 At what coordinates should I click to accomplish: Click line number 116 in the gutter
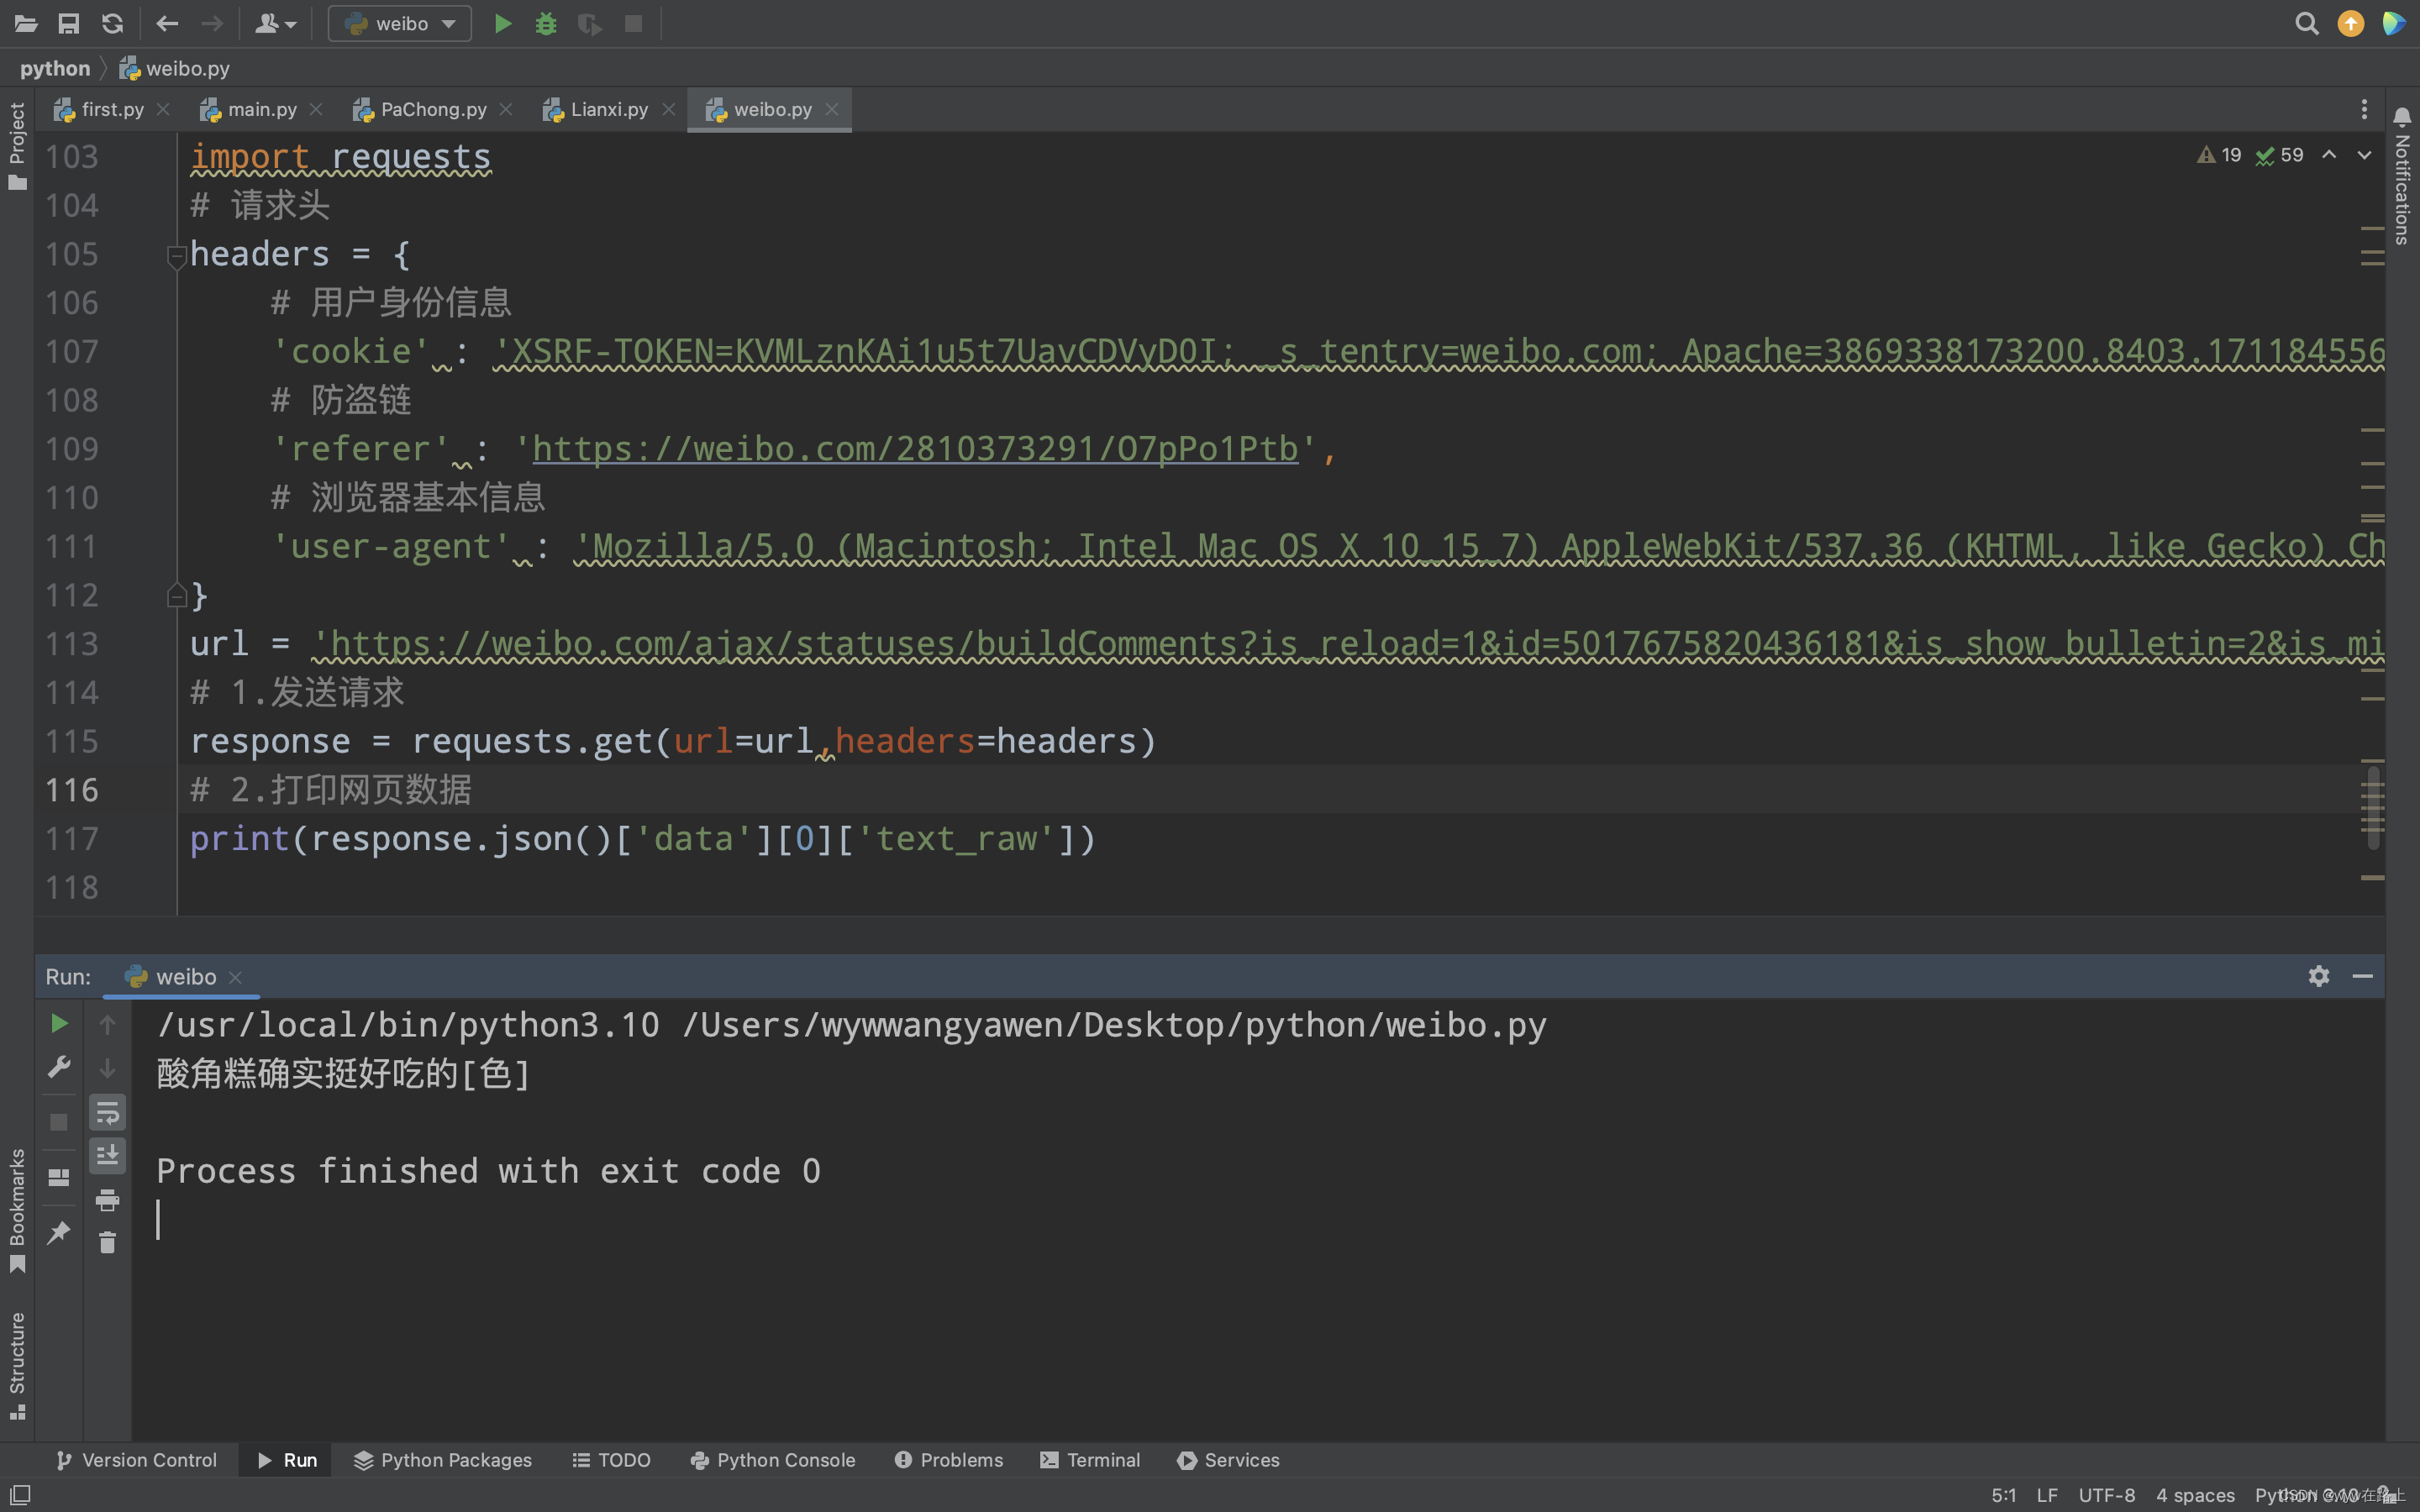coord(72,790)
